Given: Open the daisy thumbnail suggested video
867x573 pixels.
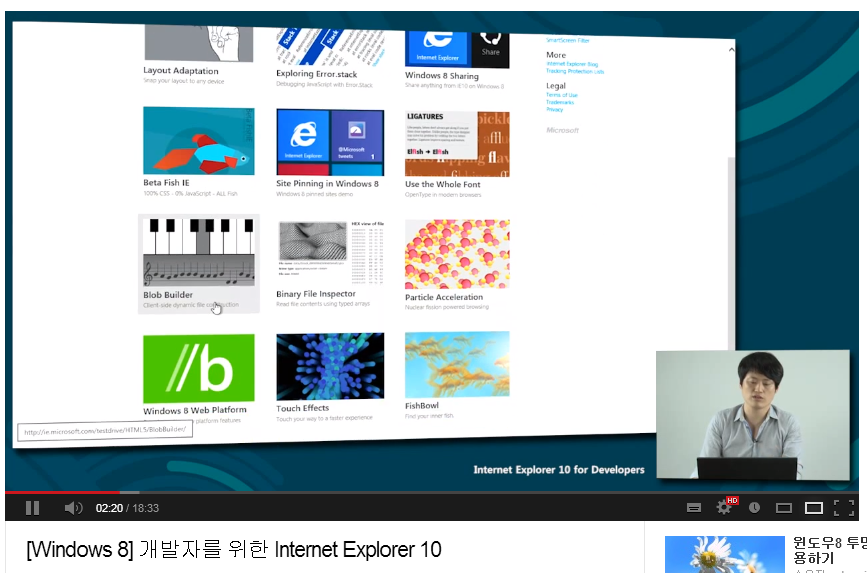Looking at the screenshot, I should (724, 554).
